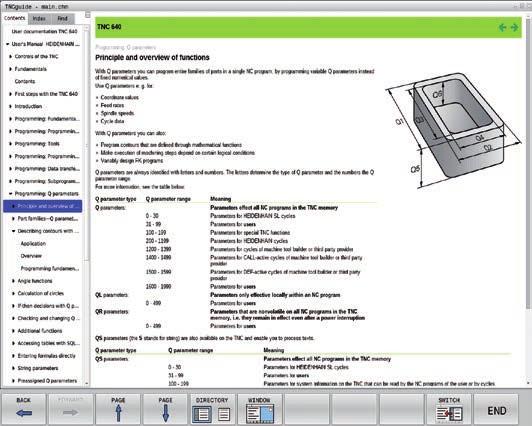The image size is (532, 426).
Task: Open the Additional functions entry
Action: click(x=40, y=331)
